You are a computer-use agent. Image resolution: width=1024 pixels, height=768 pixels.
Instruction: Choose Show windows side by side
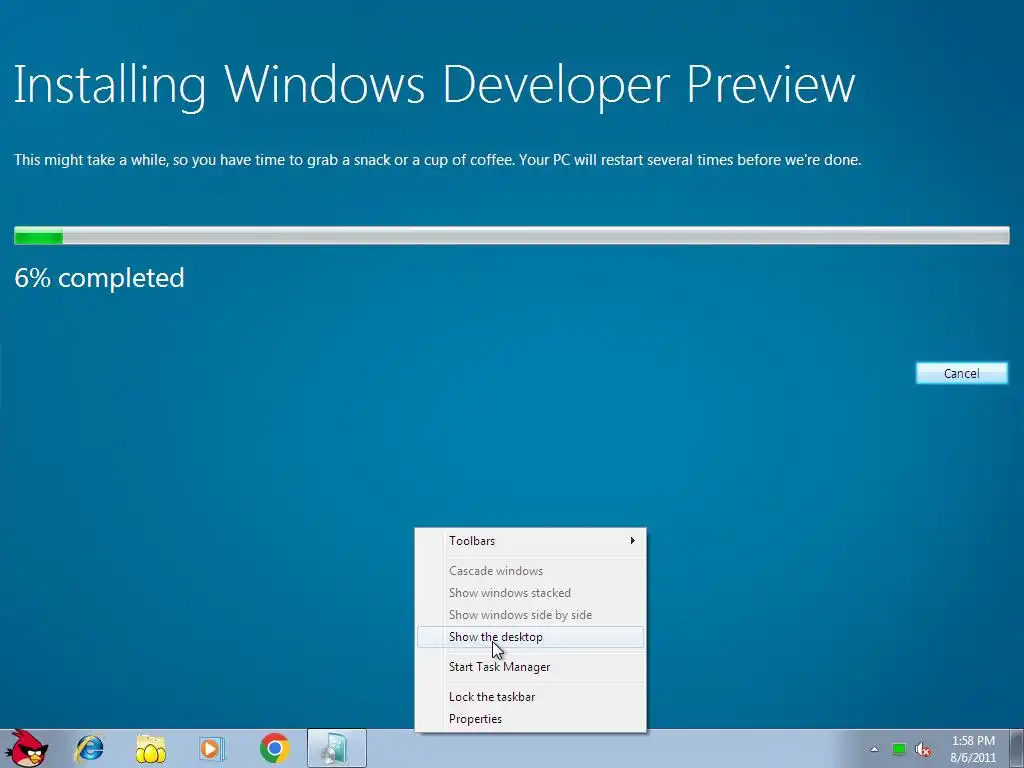coord(530,615)
